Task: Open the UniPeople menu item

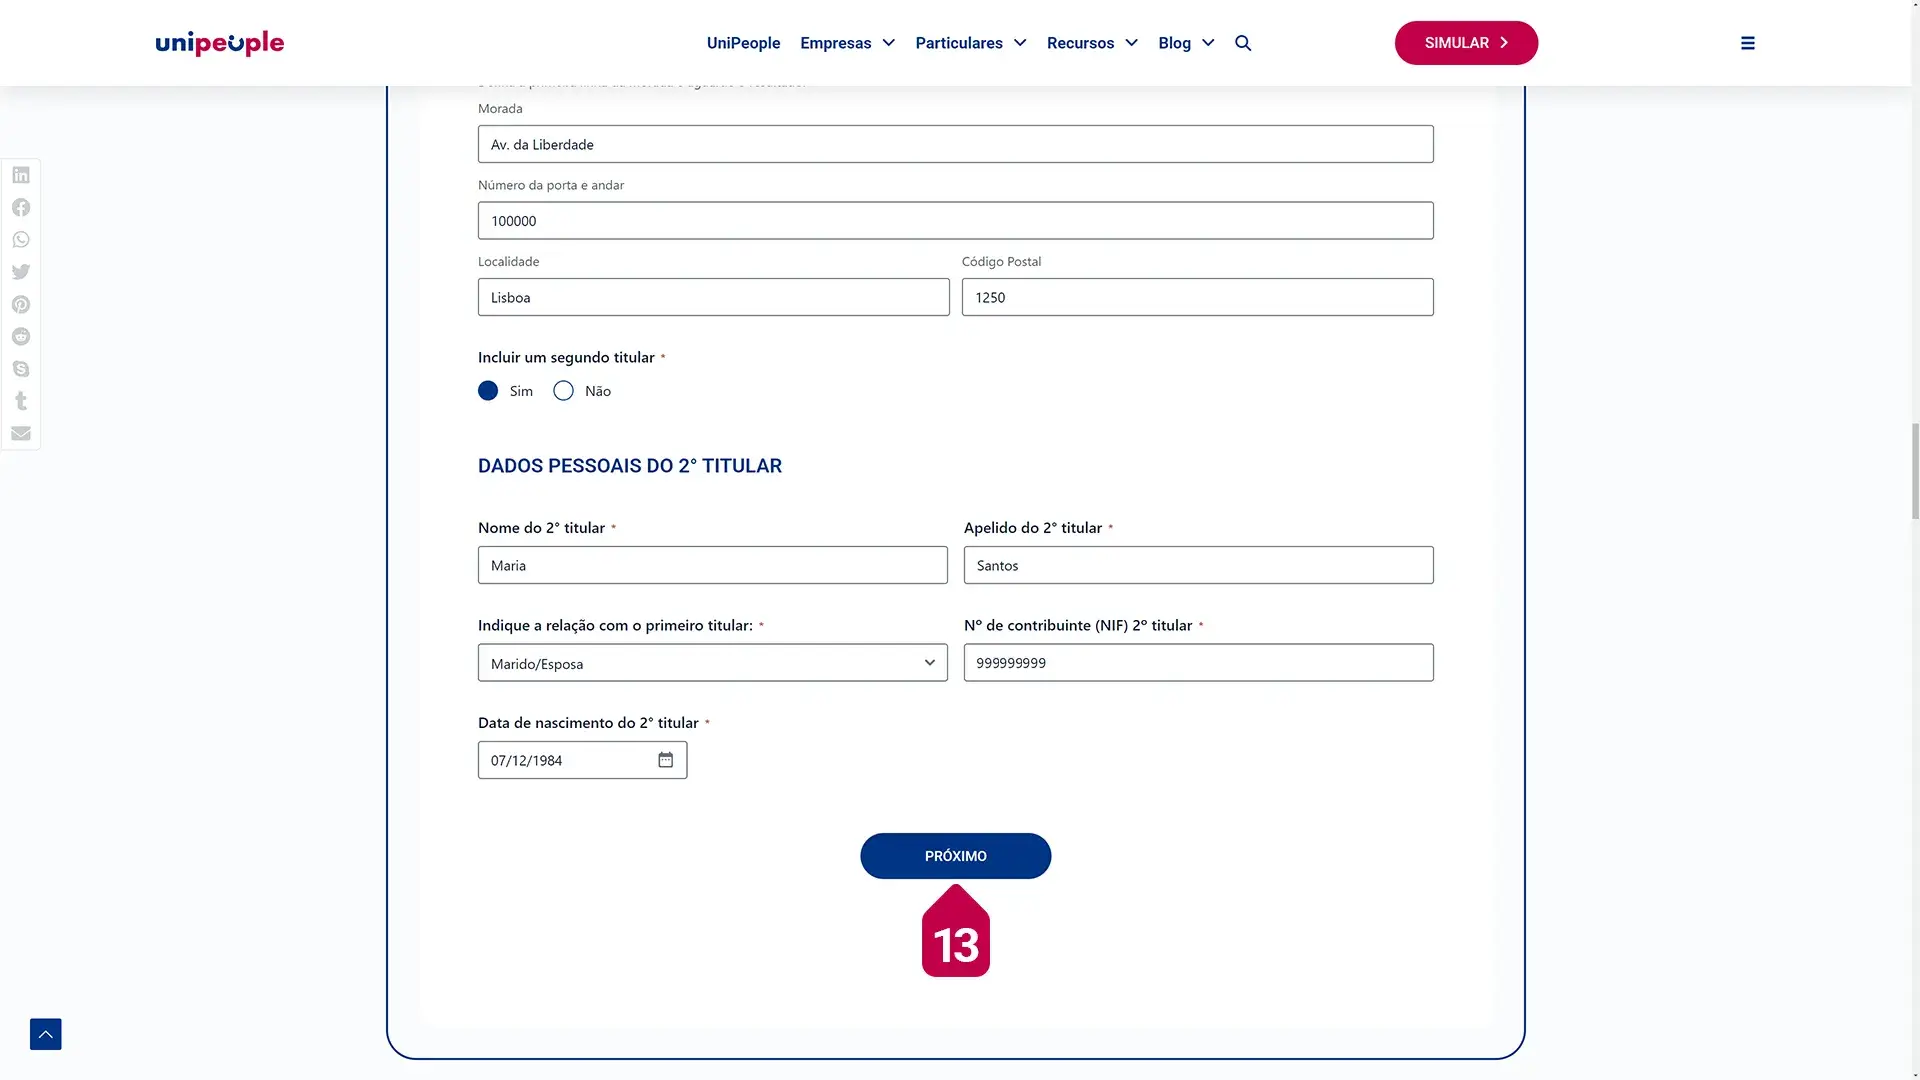Action: [743, 43]
